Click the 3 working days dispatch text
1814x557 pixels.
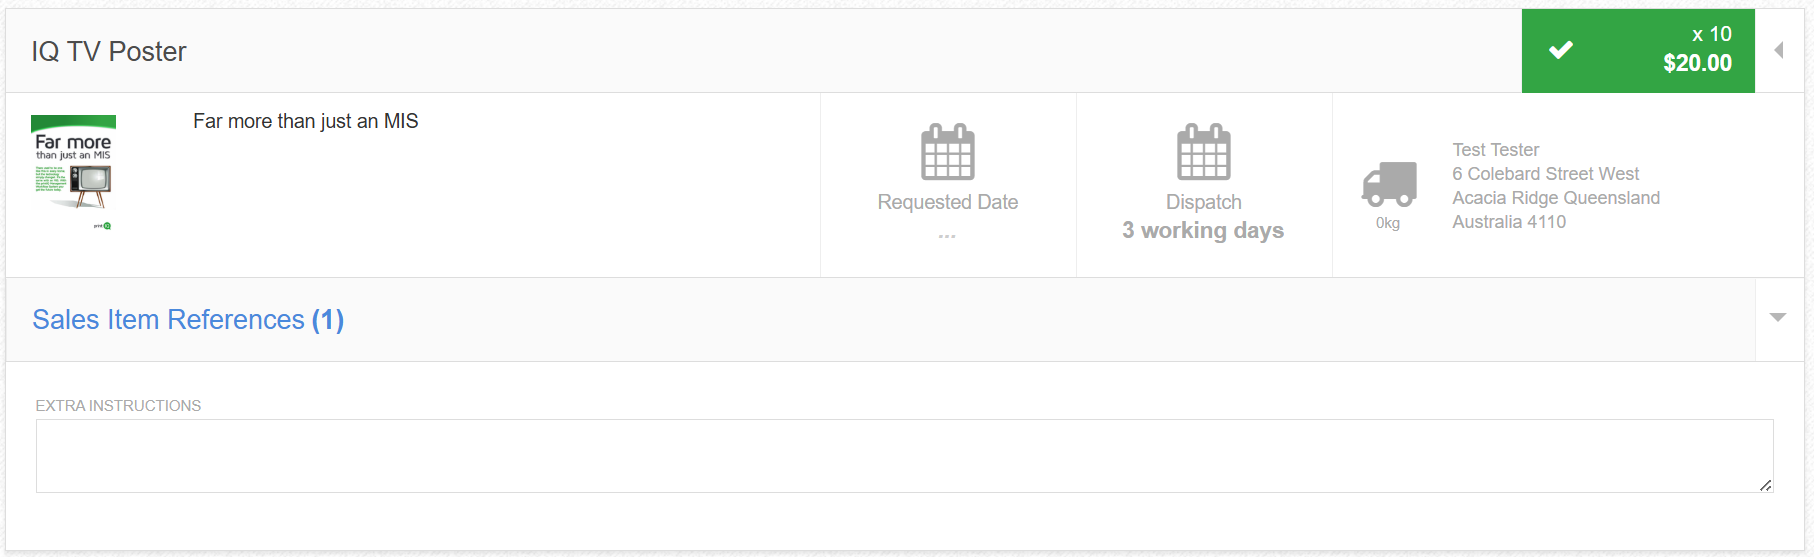pos(1203,230)
